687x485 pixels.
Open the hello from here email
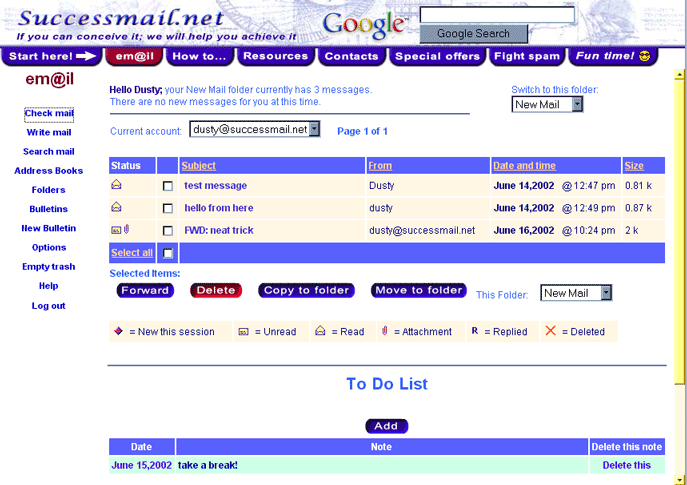click(x=219, y=208)
